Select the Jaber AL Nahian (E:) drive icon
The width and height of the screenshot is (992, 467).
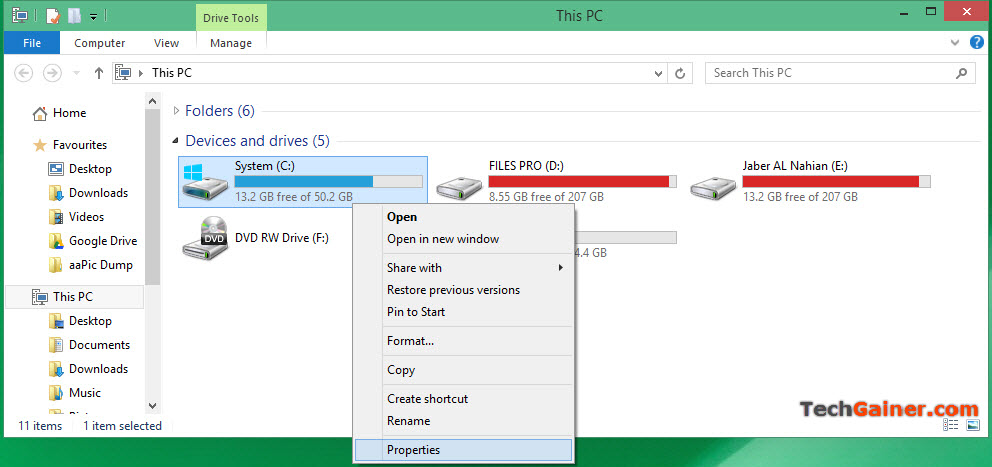[x=713, y=183]
